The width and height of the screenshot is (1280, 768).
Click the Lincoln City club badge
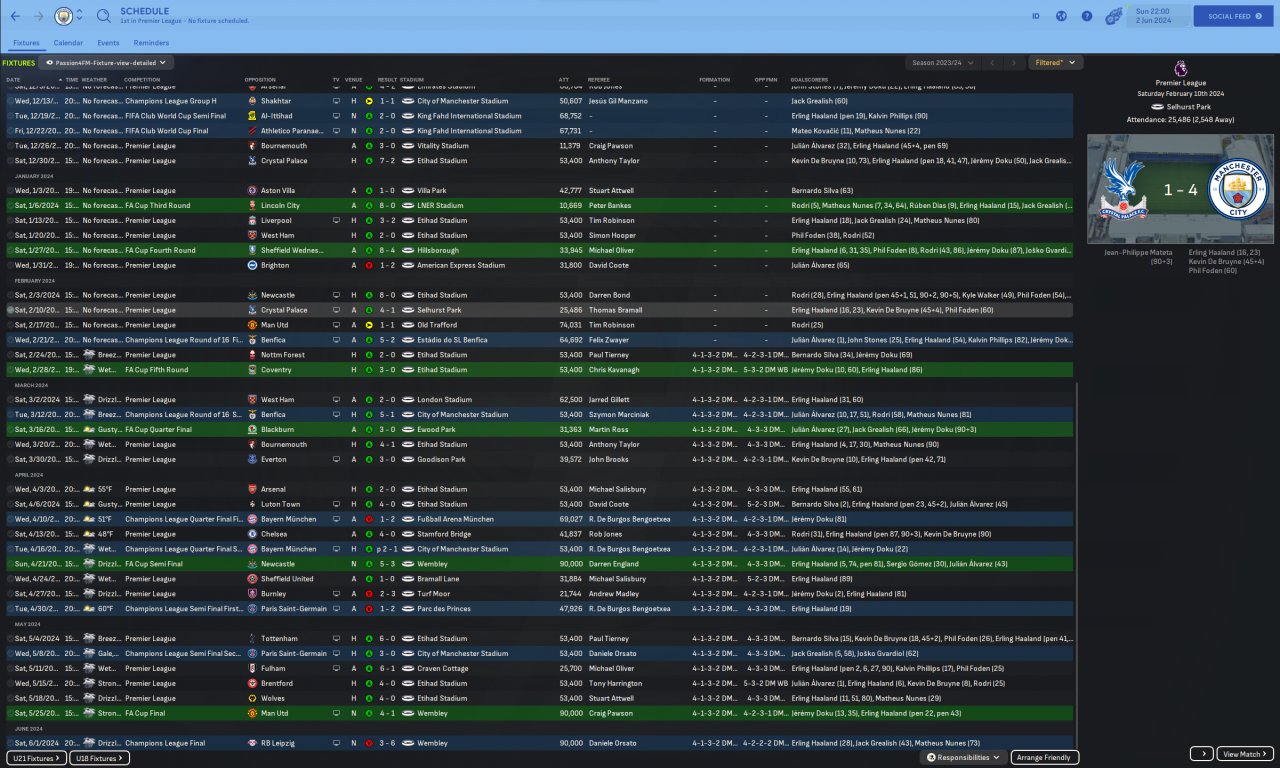point(252,205)
